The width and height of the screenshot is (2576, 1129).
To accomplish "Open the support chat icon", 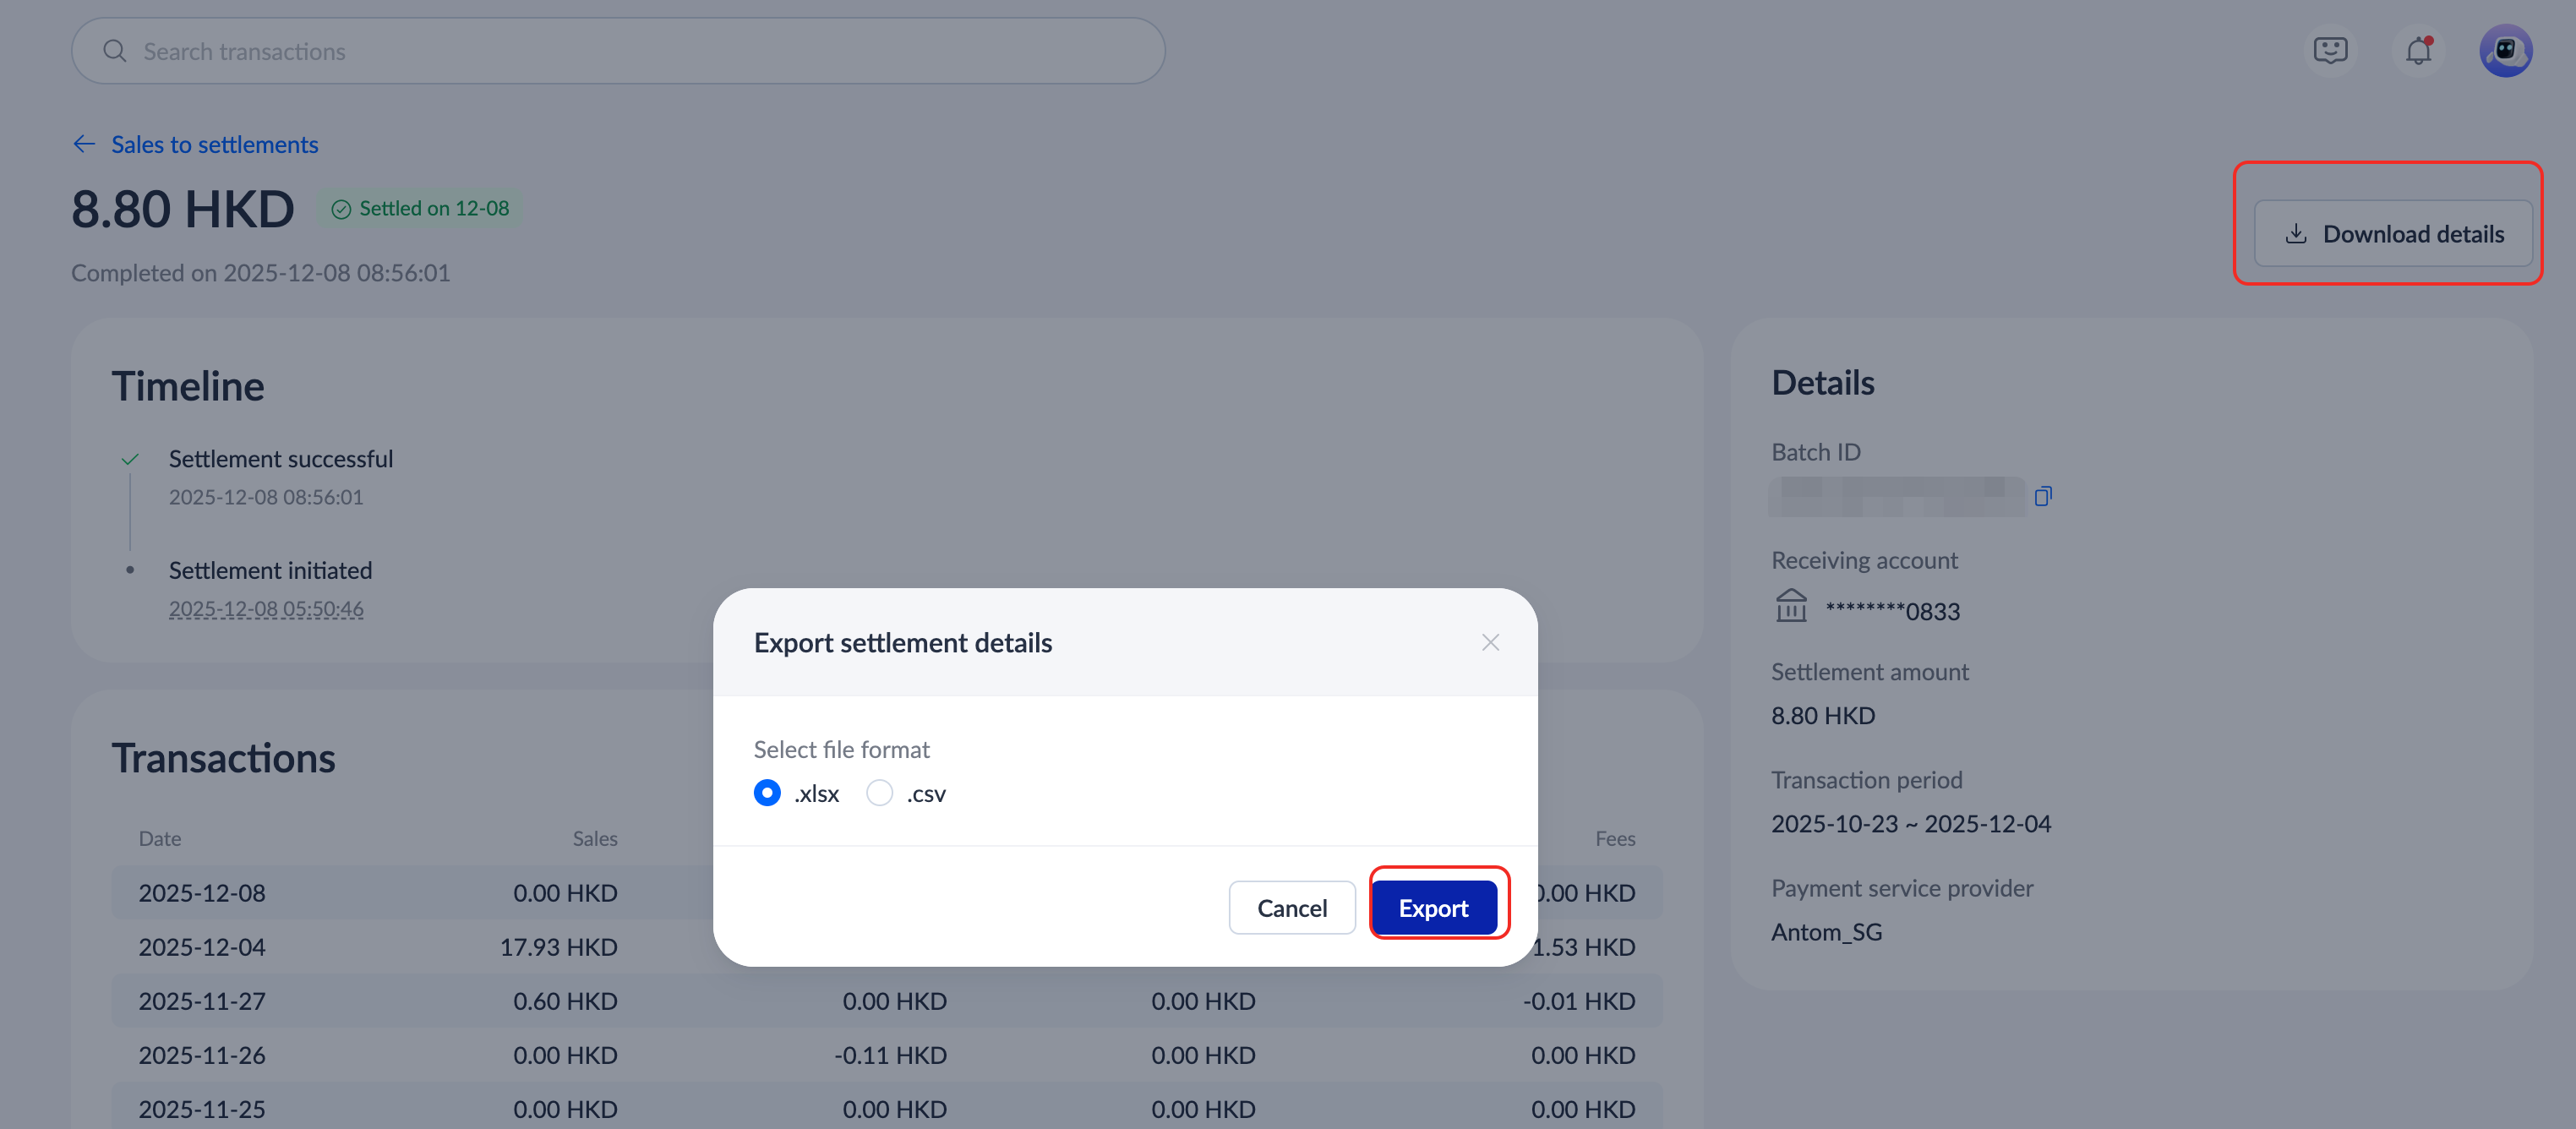I will pos(2330,50).
